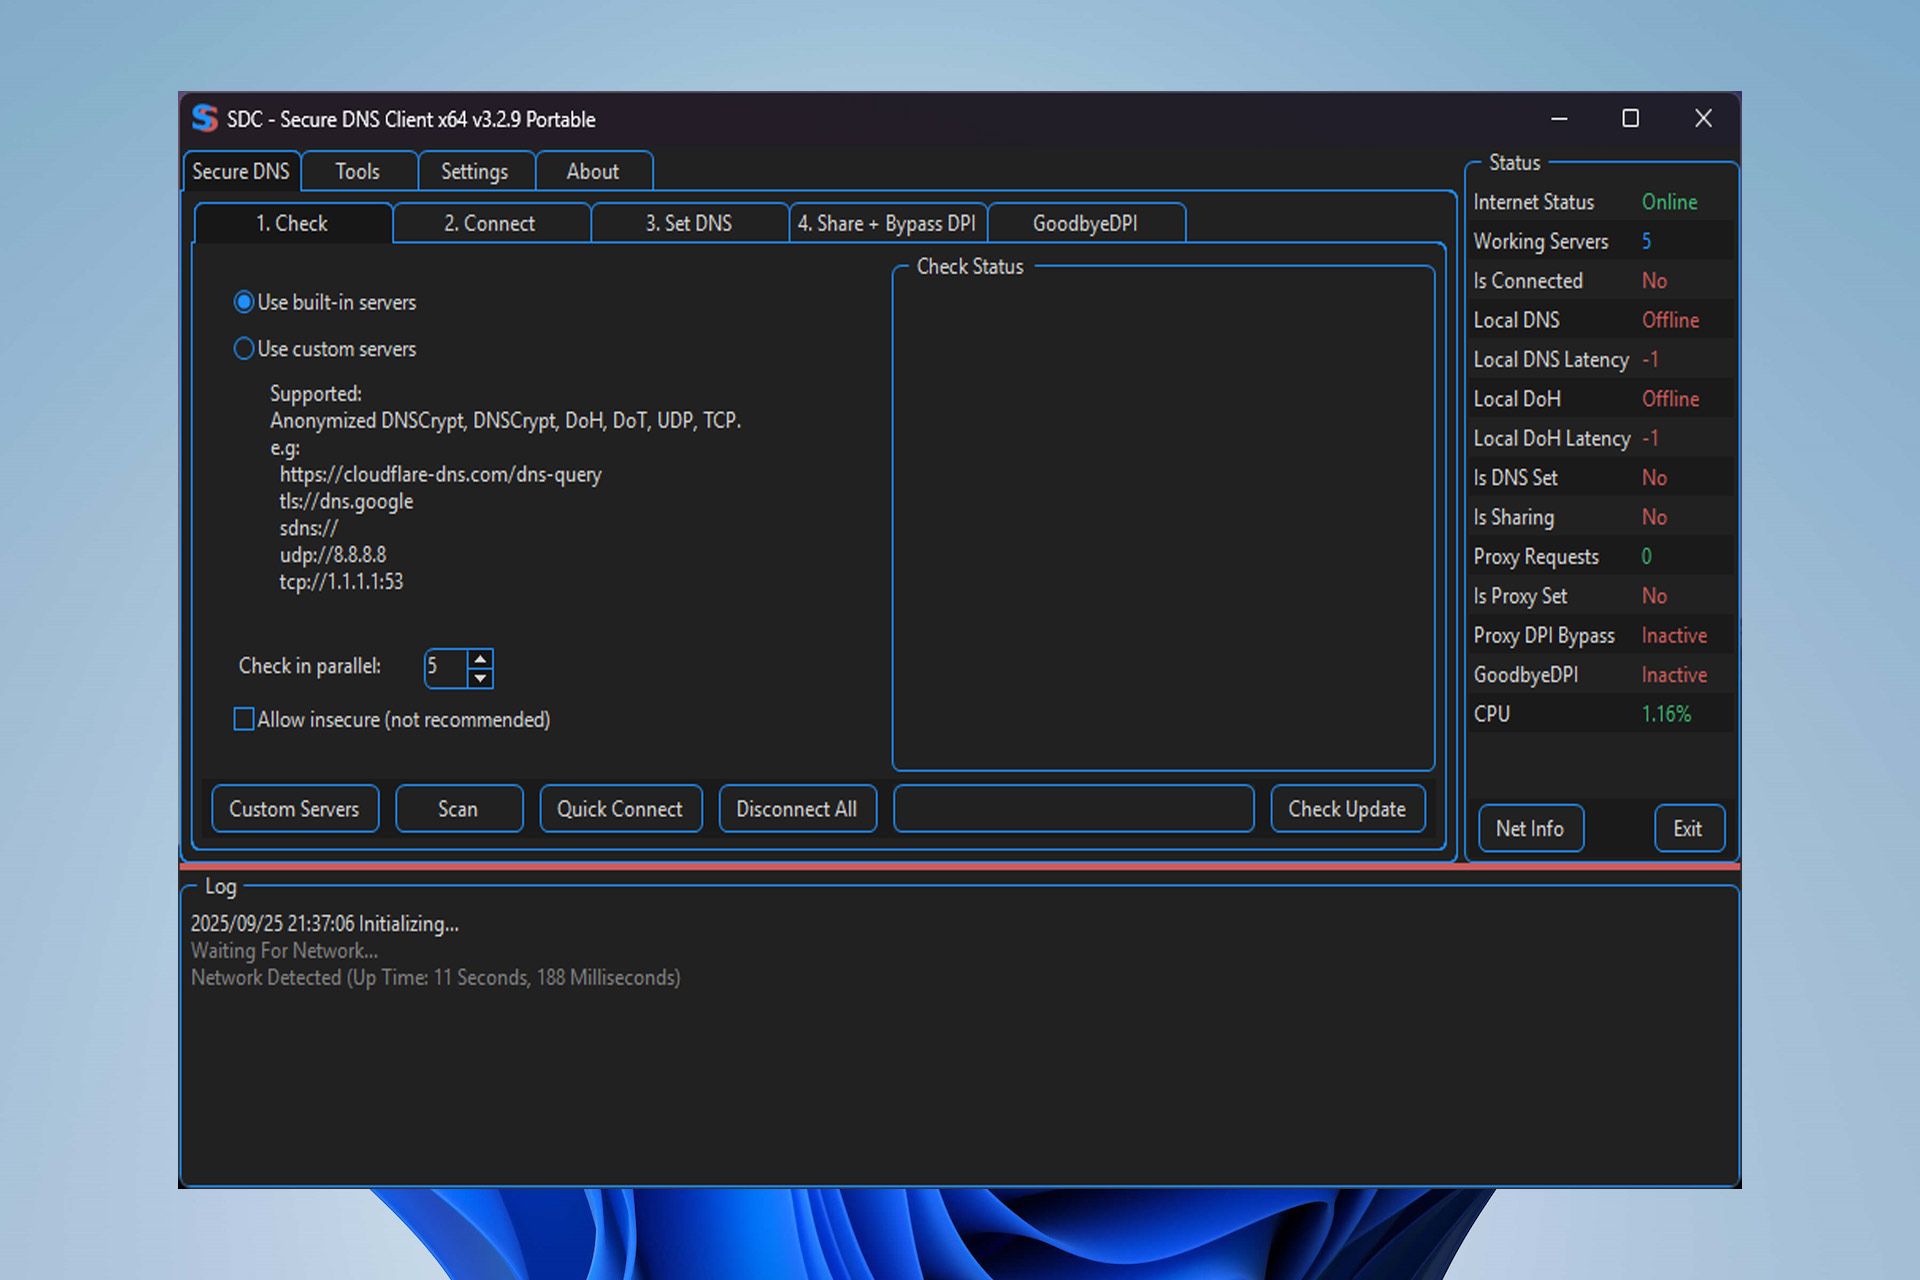Enable Allow insecure checkbox
Viewport: 1920px width, 1280px height.
(244, 719)
